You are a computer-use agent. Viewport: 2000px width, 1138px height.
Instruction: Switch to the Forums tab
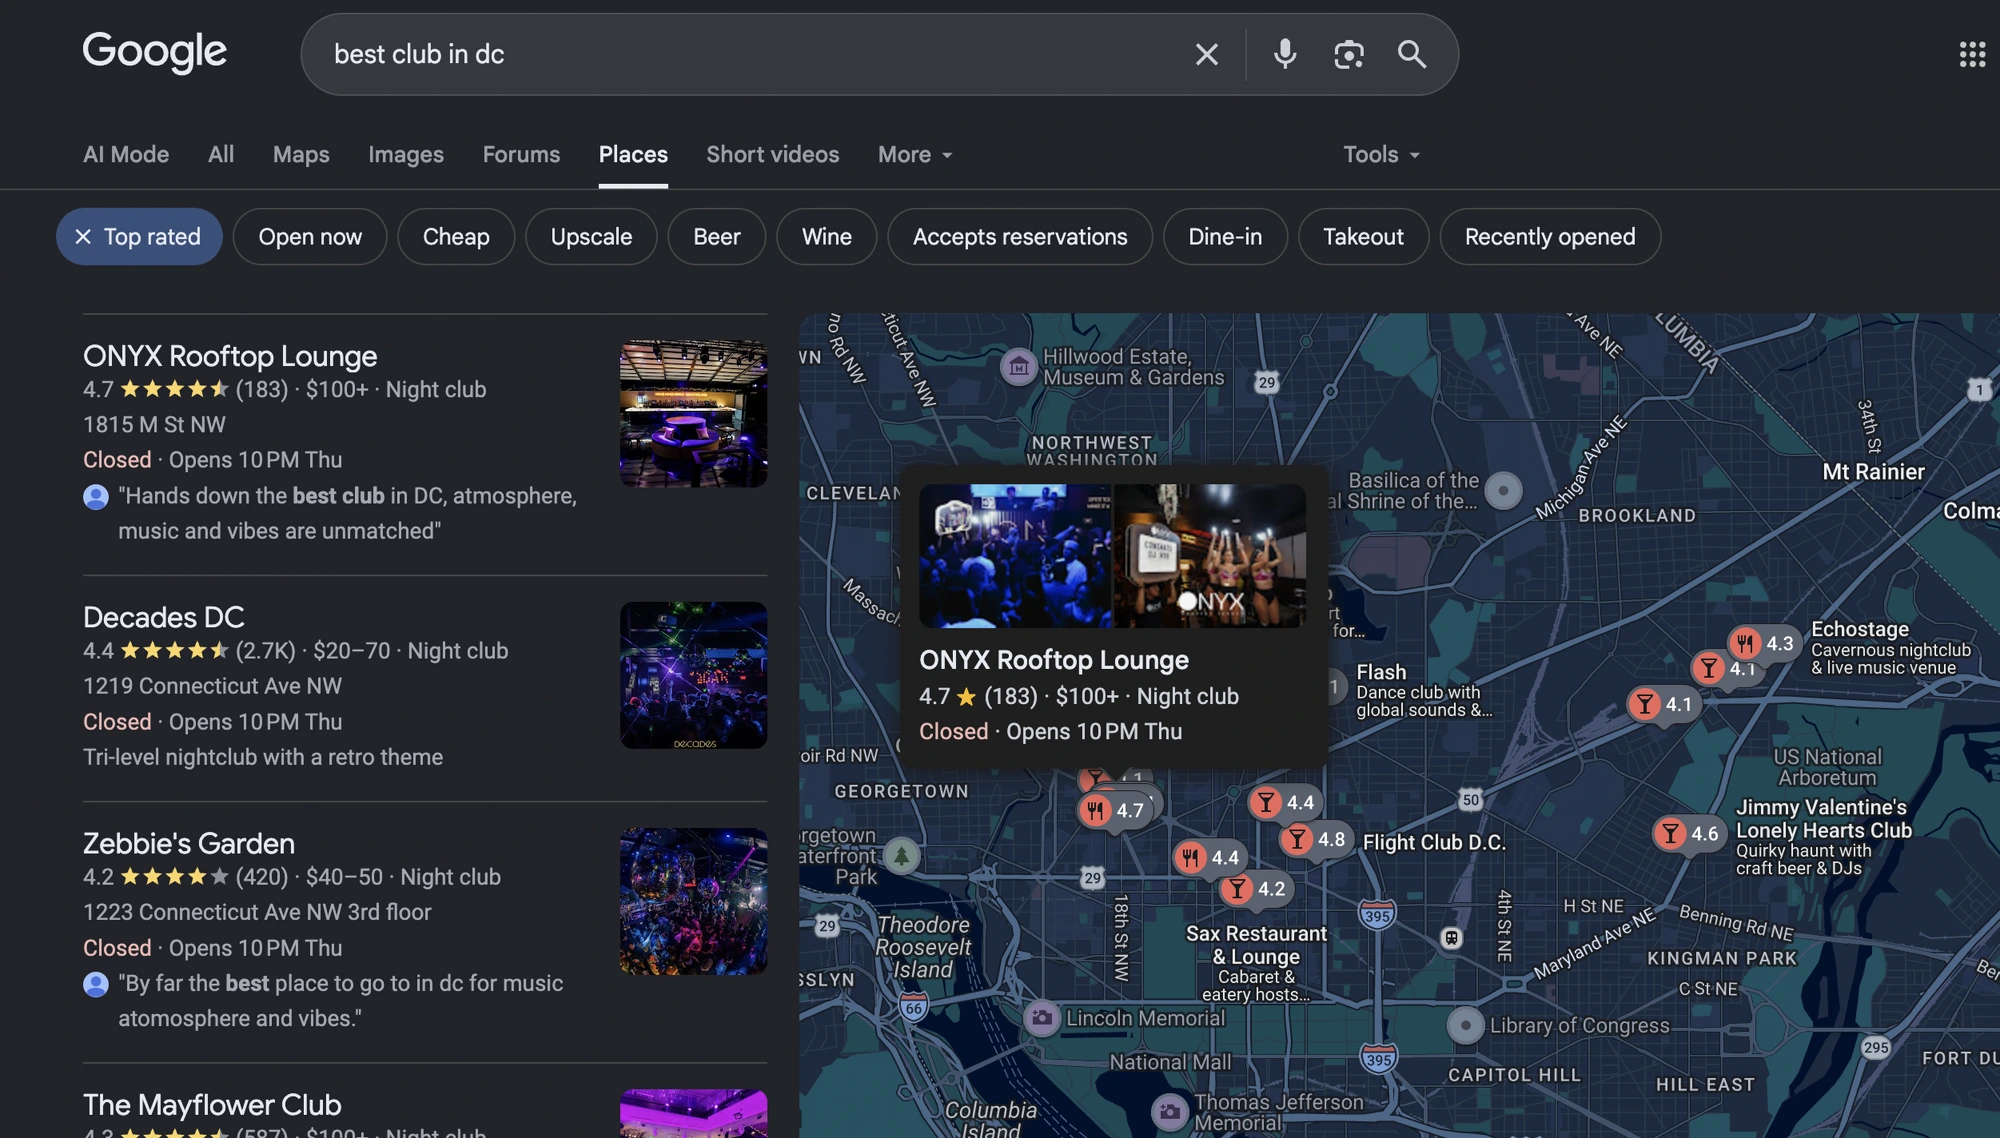coord(521,155)
